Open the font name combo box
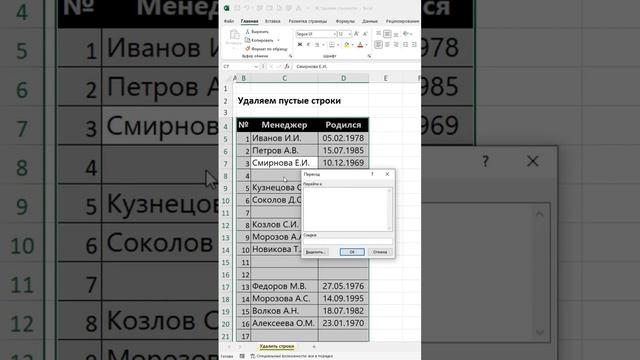640x360 pixels. click(x=316, y=34)
